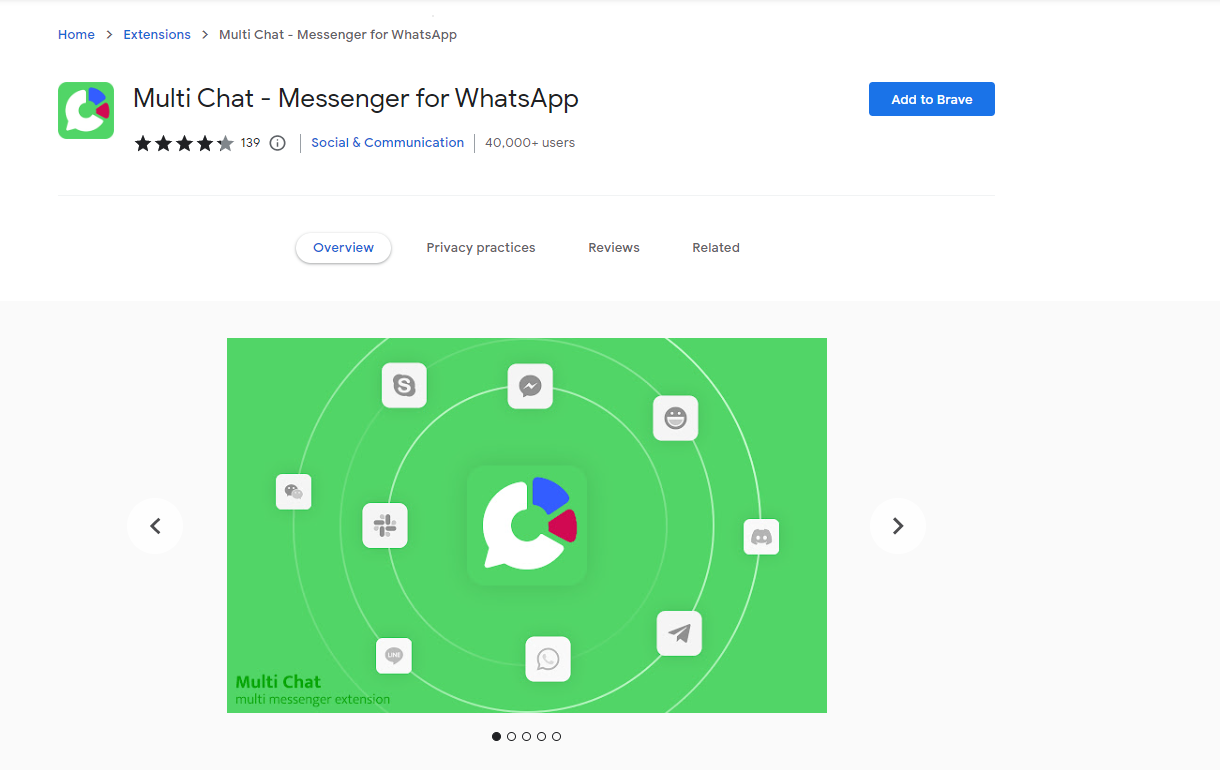Image resolution: width=1220 pixels, height=770 pixels.
Task: Go to Extensions breadcrumb link
Action: [157, 34]
